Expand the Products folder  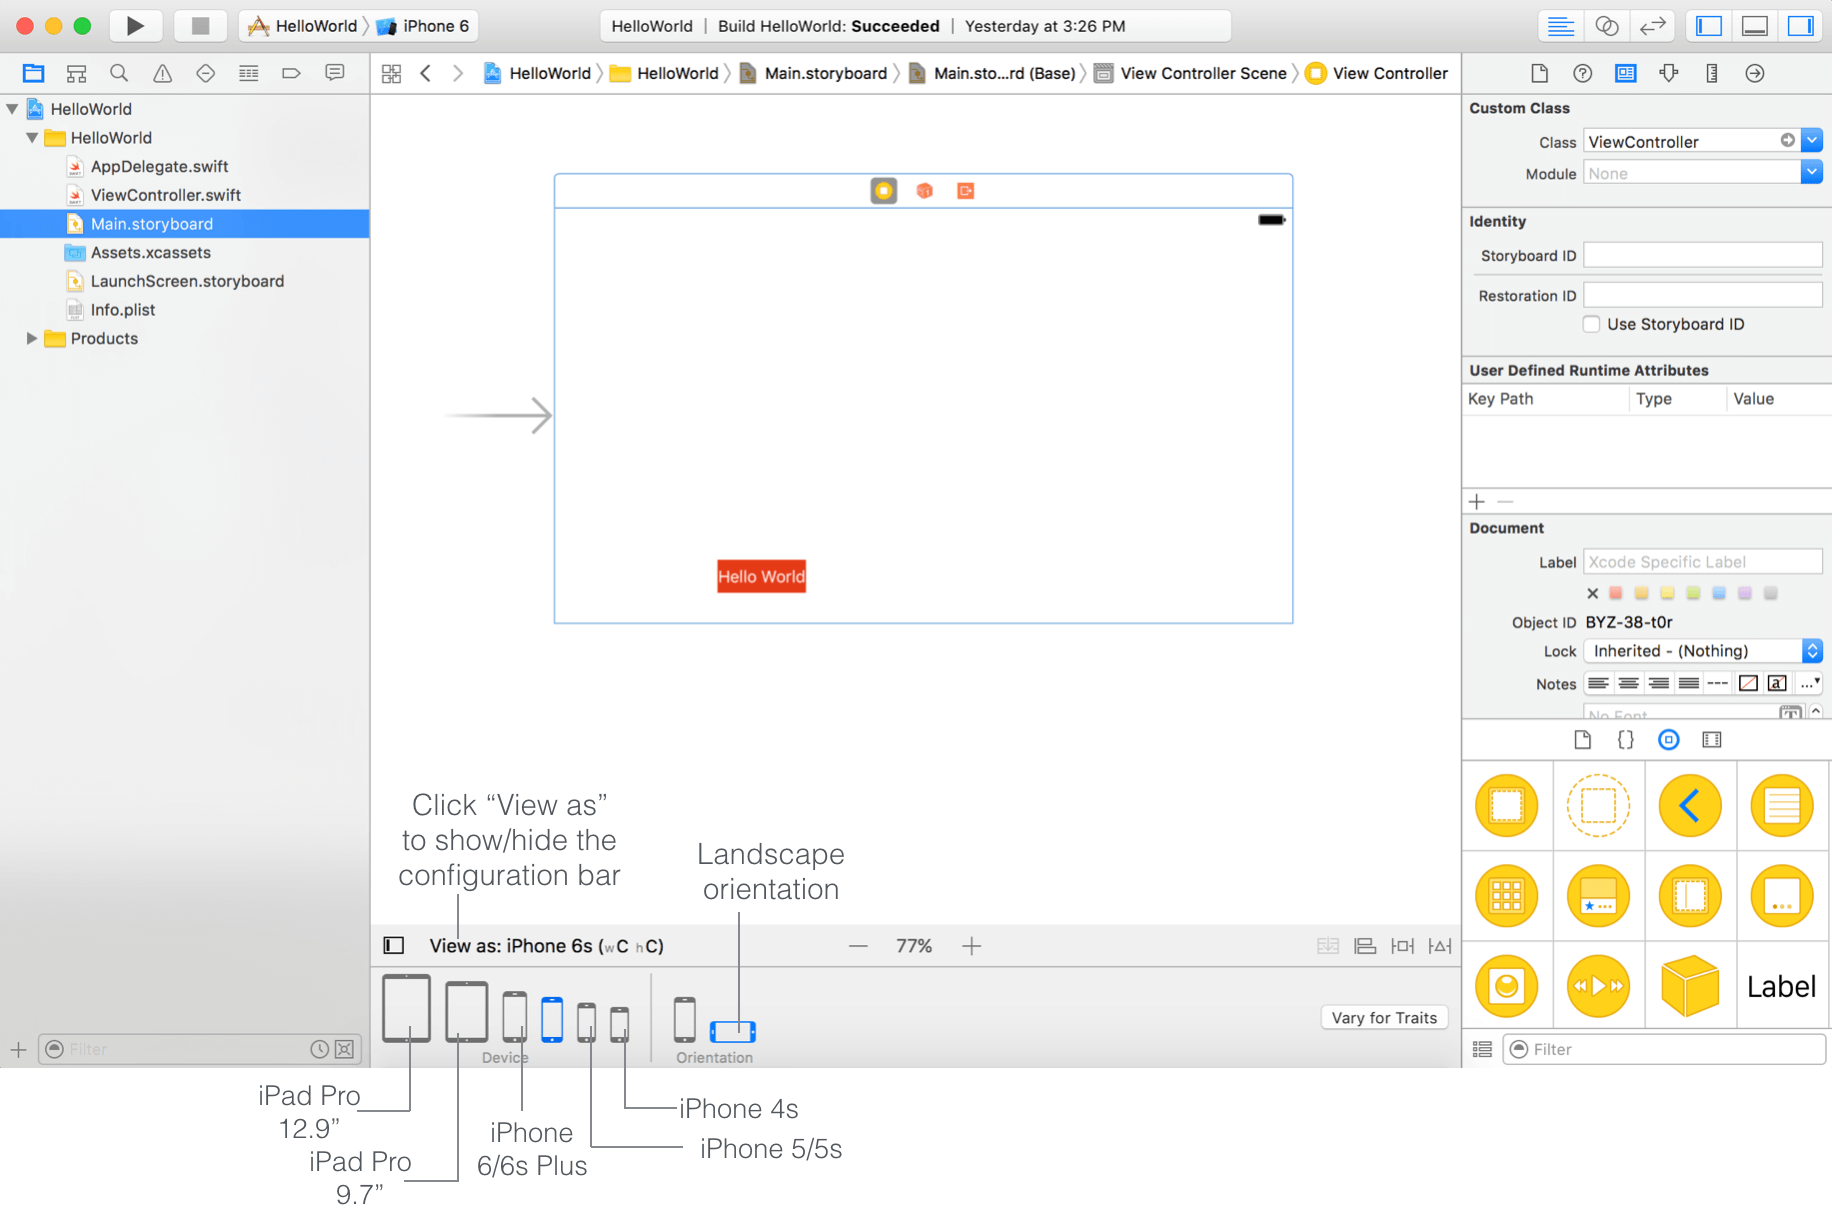32,339
